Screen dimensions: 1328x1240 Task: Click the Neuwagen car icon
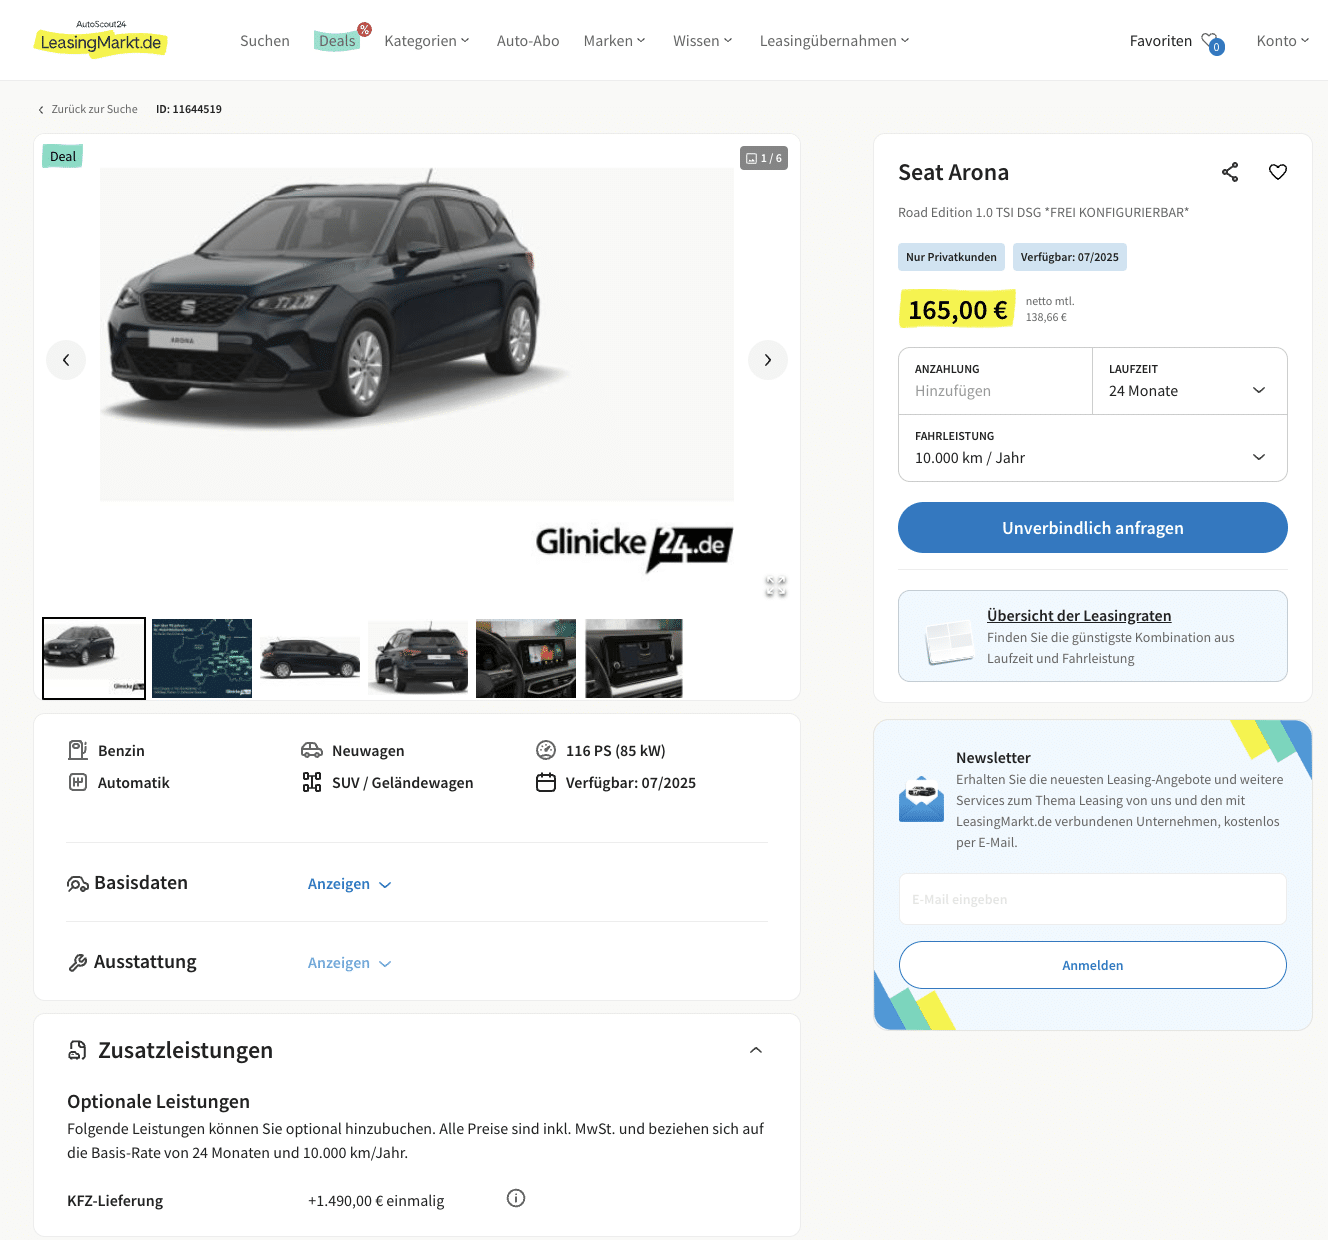pyautogui.click(x=312, y=750)
